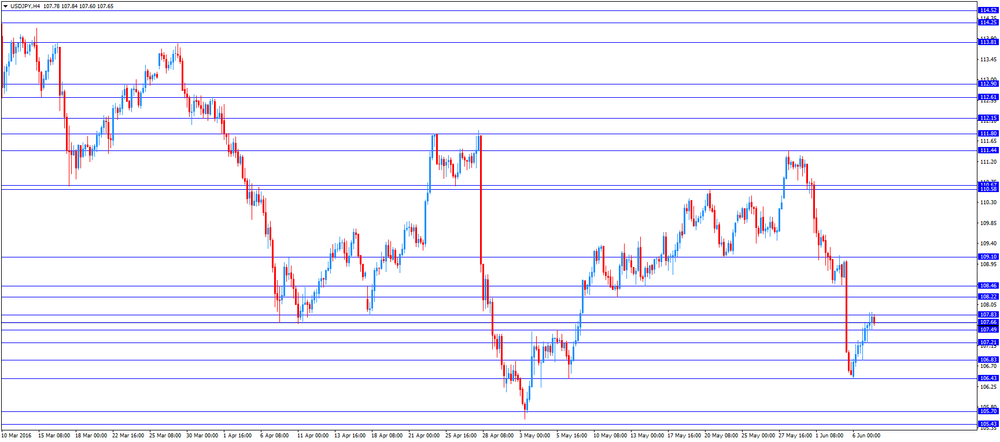Select the 112.15 price level label
Screen dimensions: 1000x442
tap(988, 118)
